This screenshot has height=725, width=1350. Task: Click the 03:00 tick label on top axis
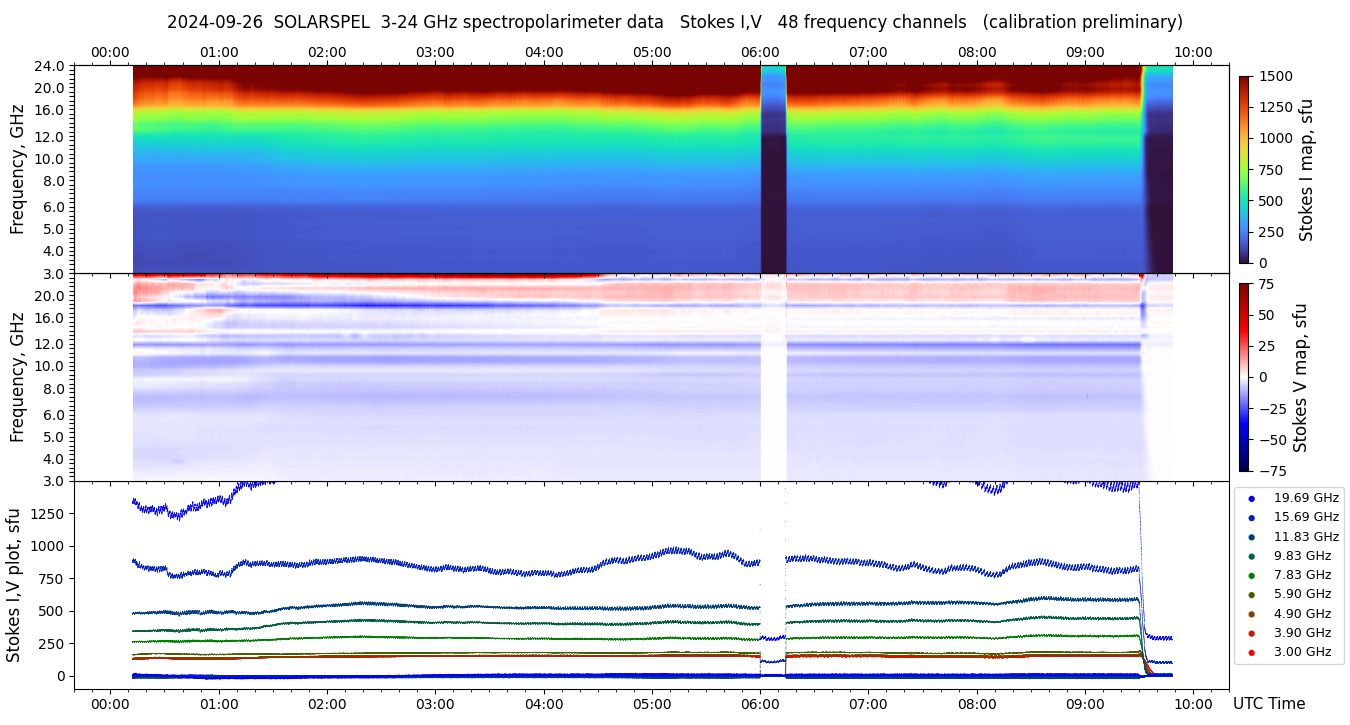435,52
